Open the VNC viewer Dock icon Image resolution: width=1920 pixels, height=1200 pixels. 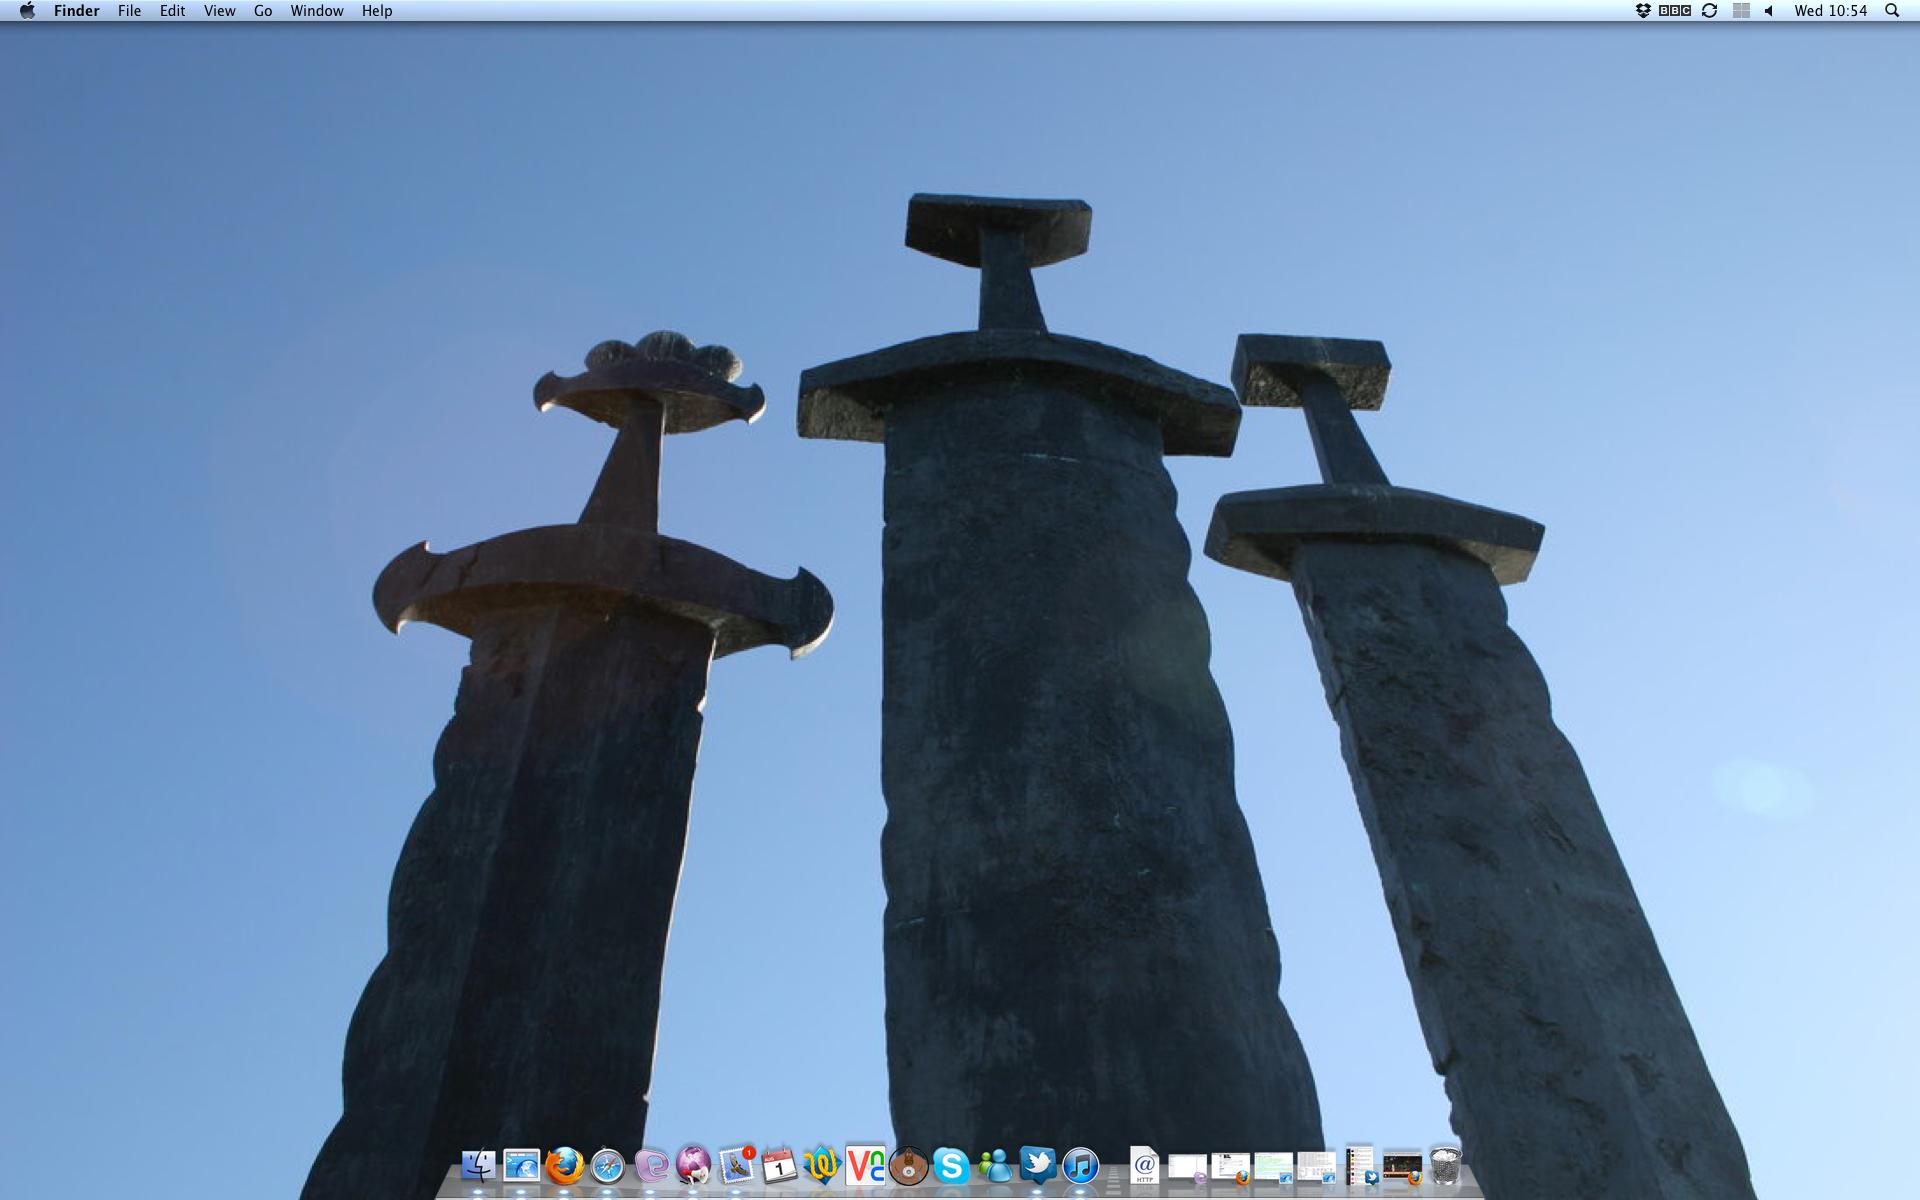(x=865, y=1166)
